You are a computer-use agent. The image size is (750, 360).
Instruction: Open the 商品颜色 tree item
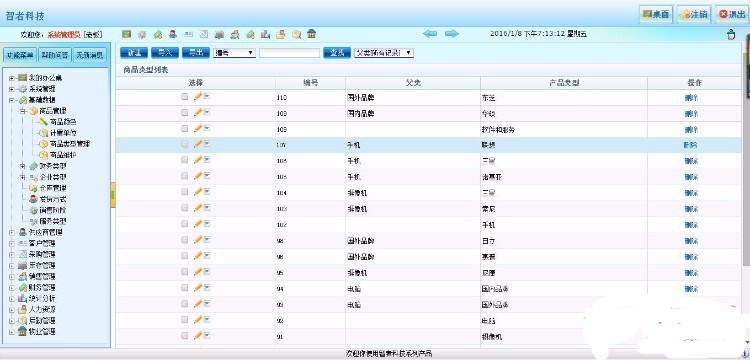(x=63, y=122)
